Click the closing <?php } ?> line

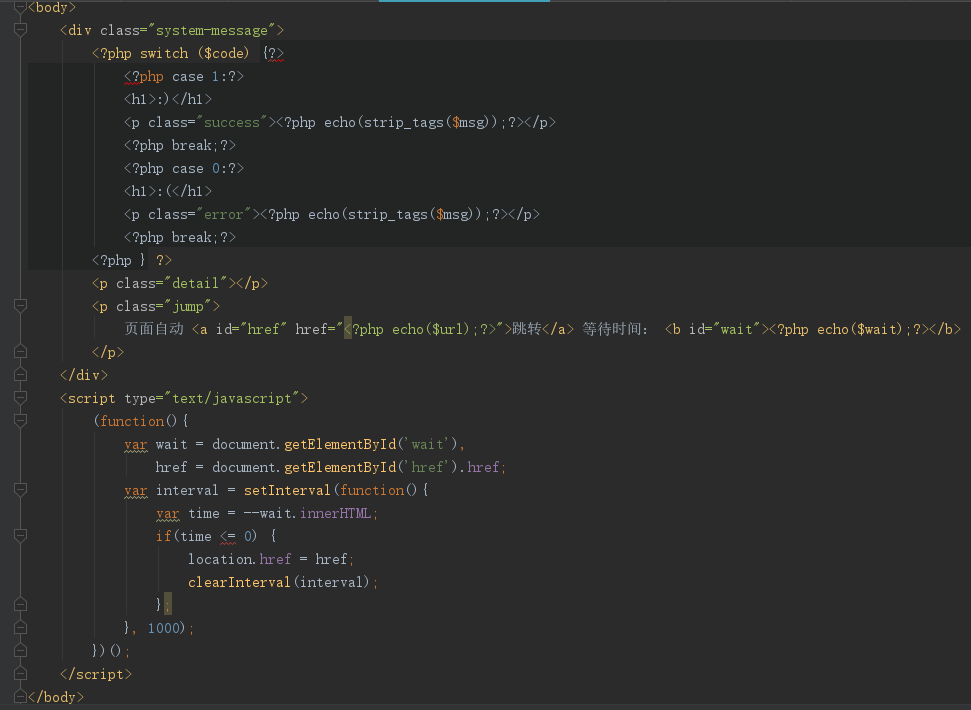(132, 261)
